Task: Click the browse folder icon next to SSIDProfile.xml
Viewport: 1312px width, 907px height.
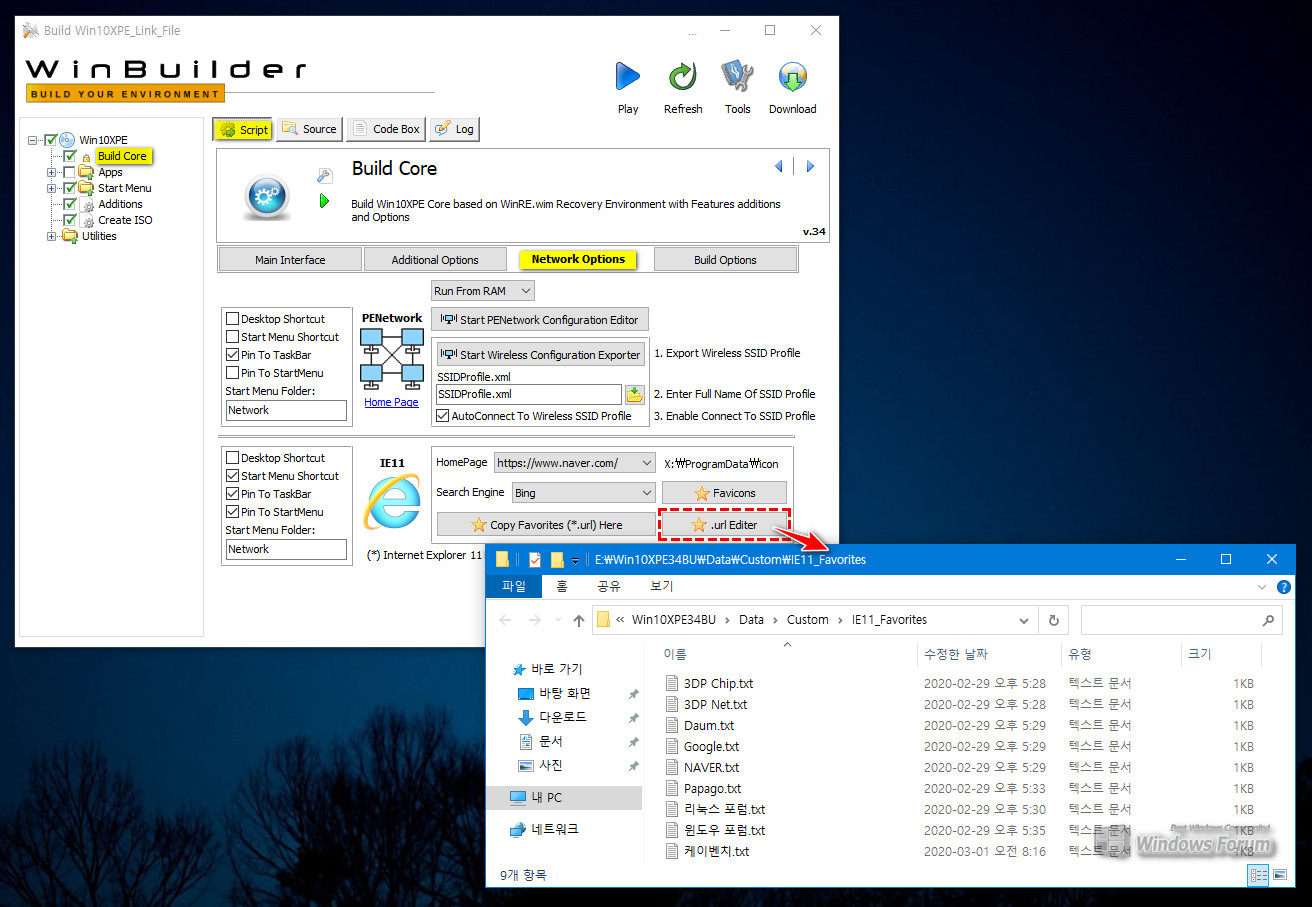Action: click(x=634, y=395)
